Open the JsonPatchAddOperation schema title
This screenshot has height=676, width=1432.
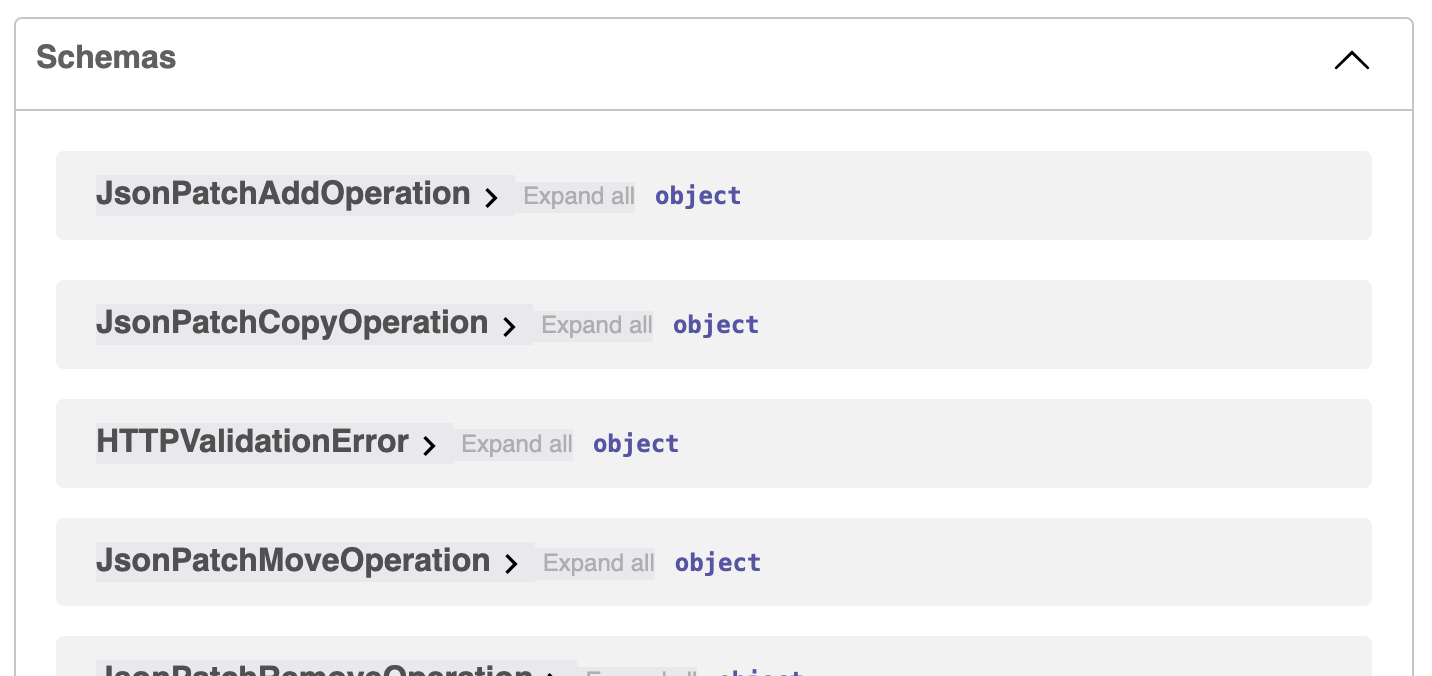click(283, 194)
